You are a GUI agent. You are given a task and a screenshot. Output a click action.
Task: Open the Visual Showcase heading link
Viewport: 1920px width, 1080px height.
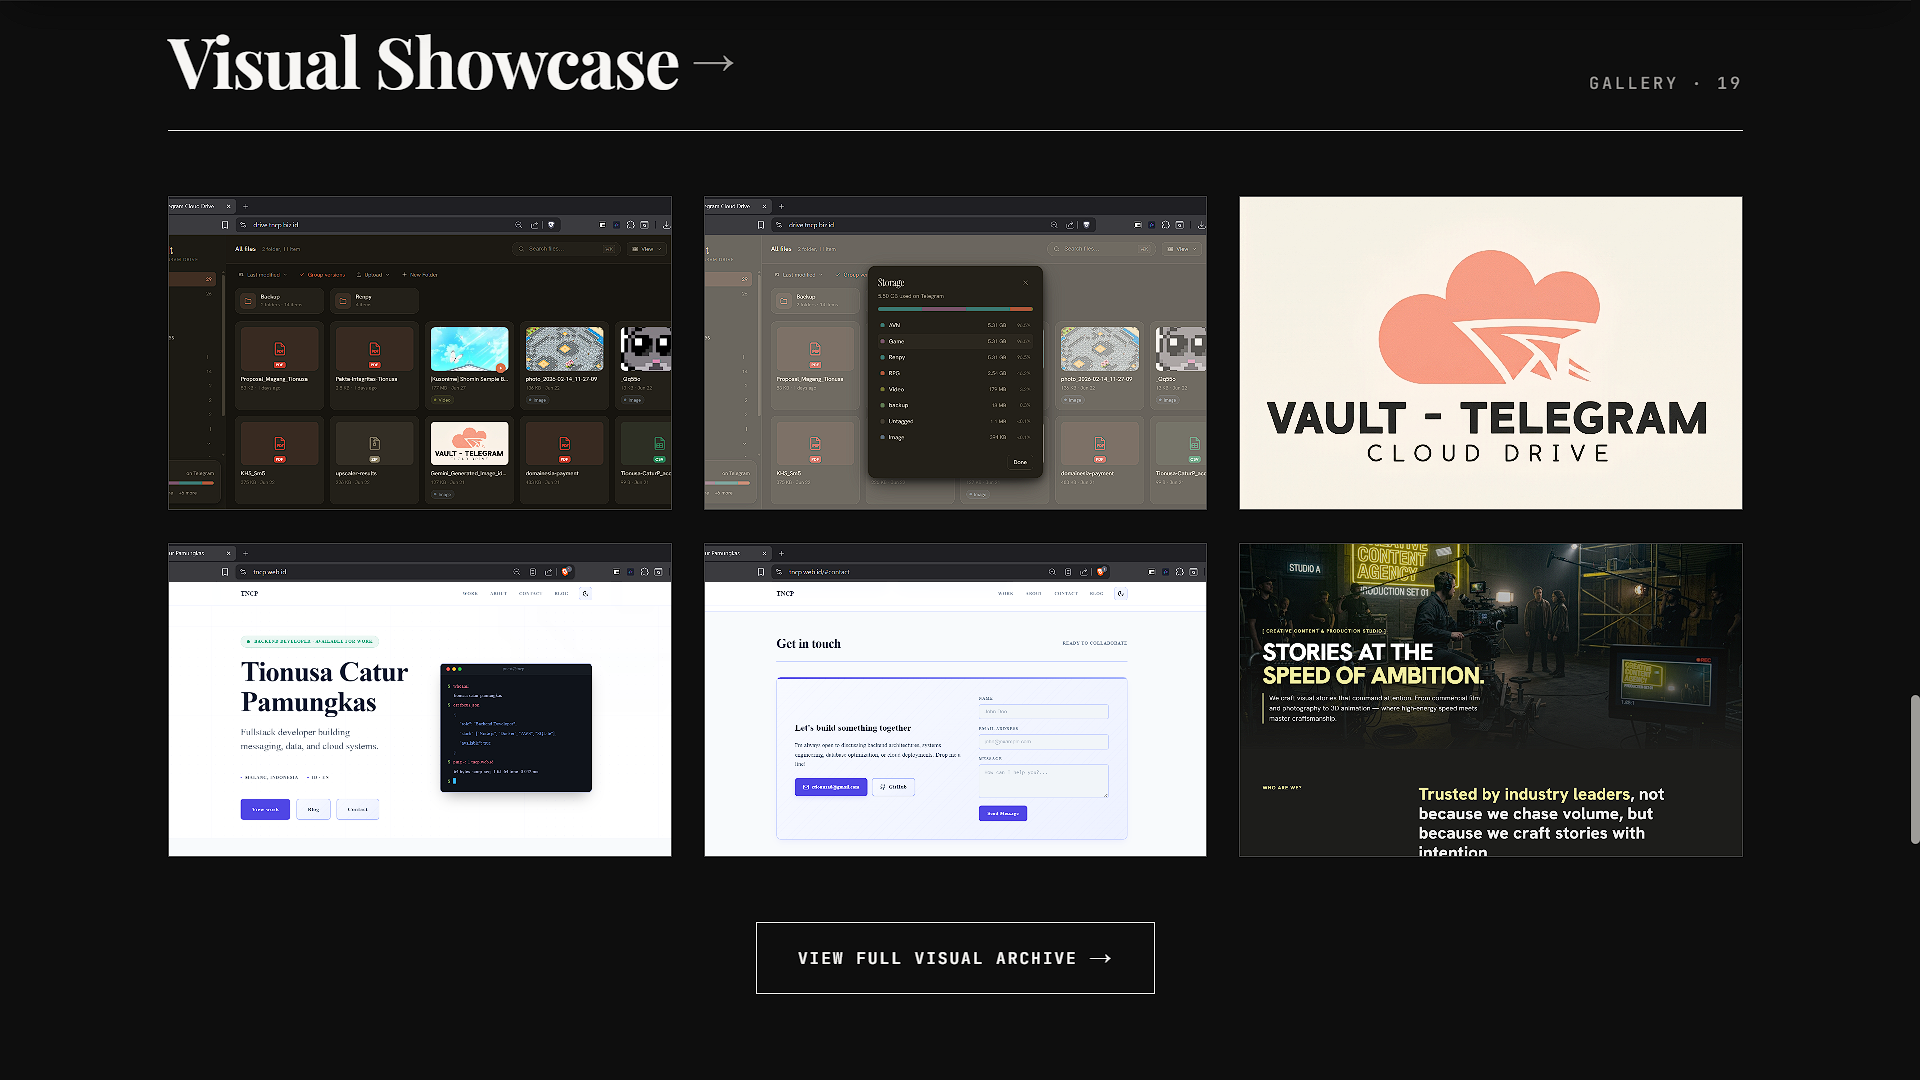[x=451, y=63]
